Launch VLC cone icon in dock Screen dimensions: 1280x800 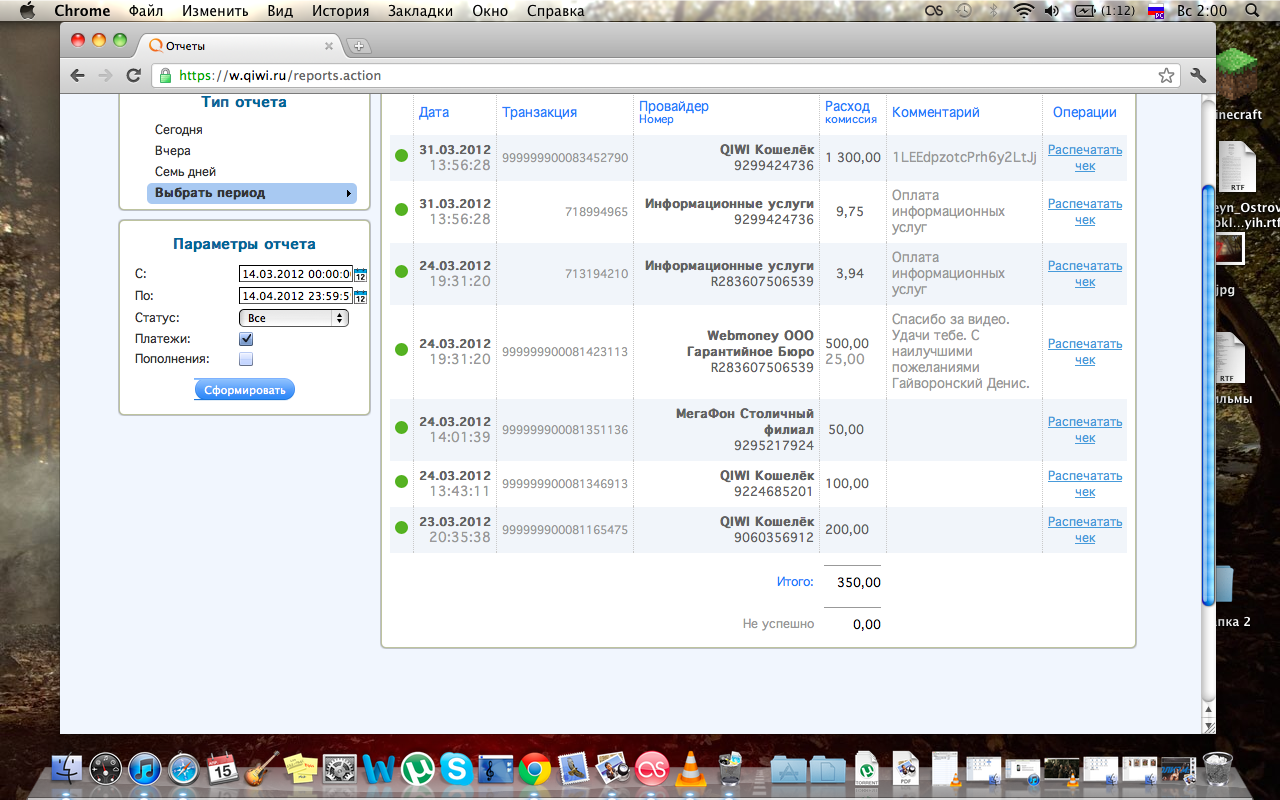[x=690, y=768]
